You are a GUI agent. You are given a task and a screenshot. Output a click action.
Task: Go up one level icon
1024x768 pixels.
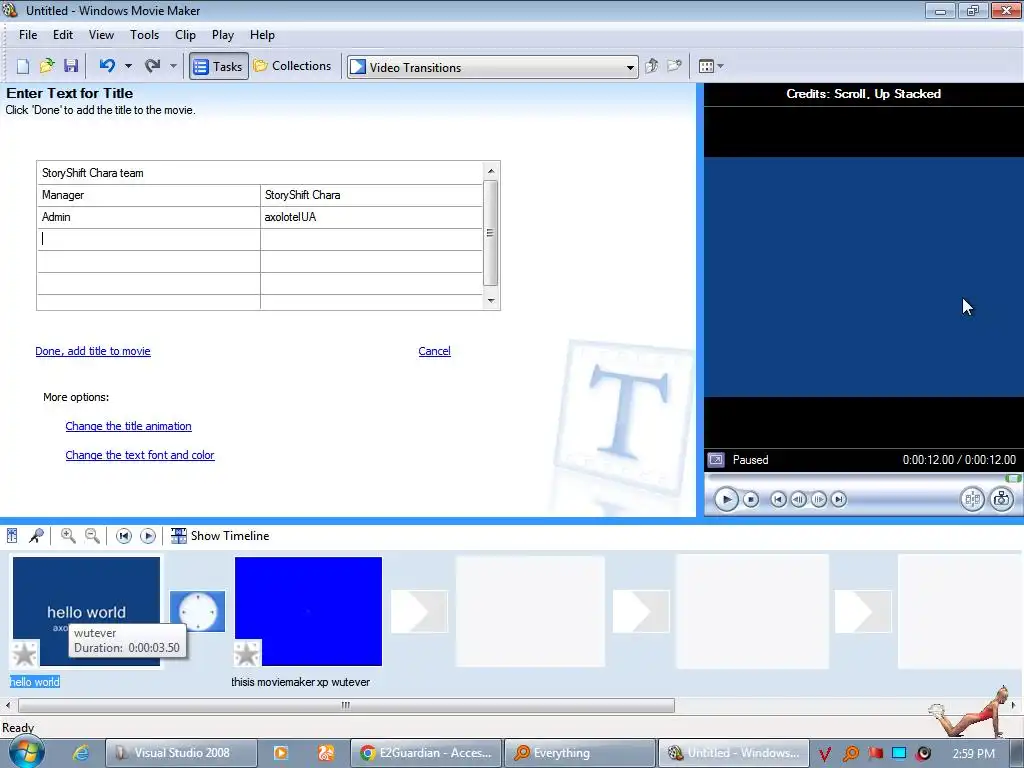(651, 66)
